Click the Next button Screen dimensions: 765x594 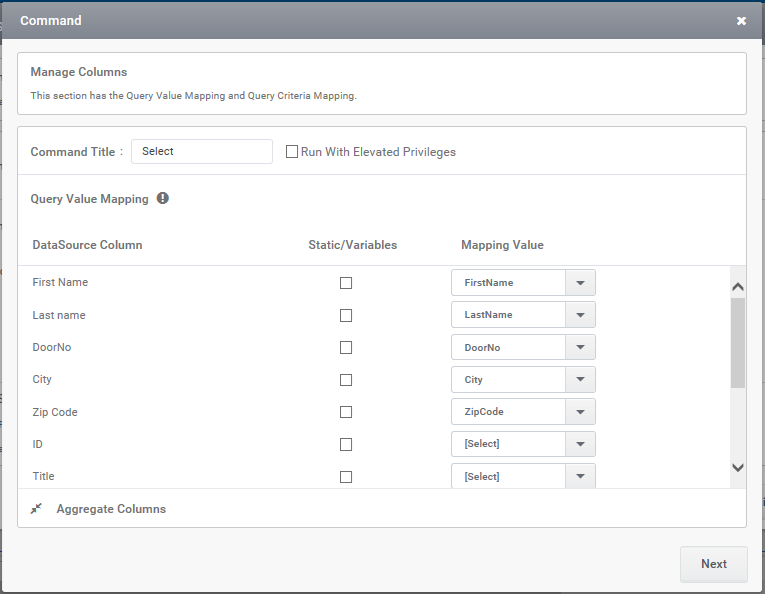pos(714,564)
